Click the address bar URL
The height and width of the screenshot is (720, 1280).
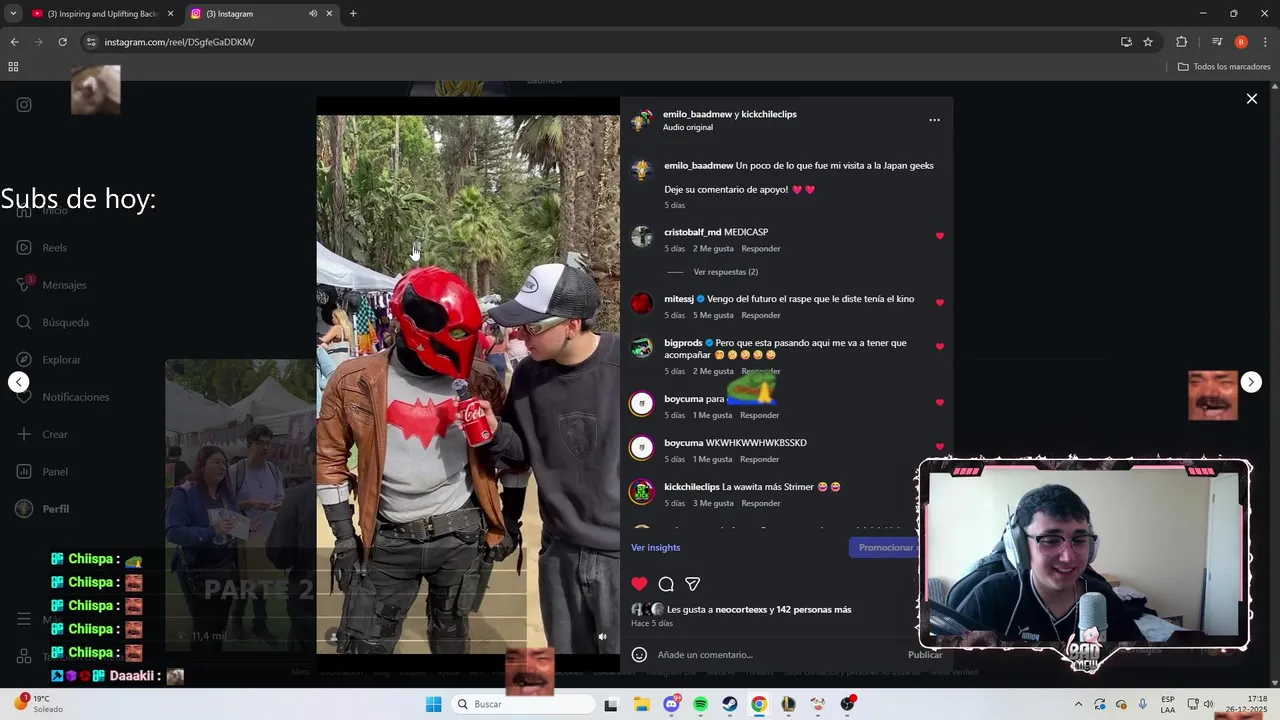click(180, 42)
